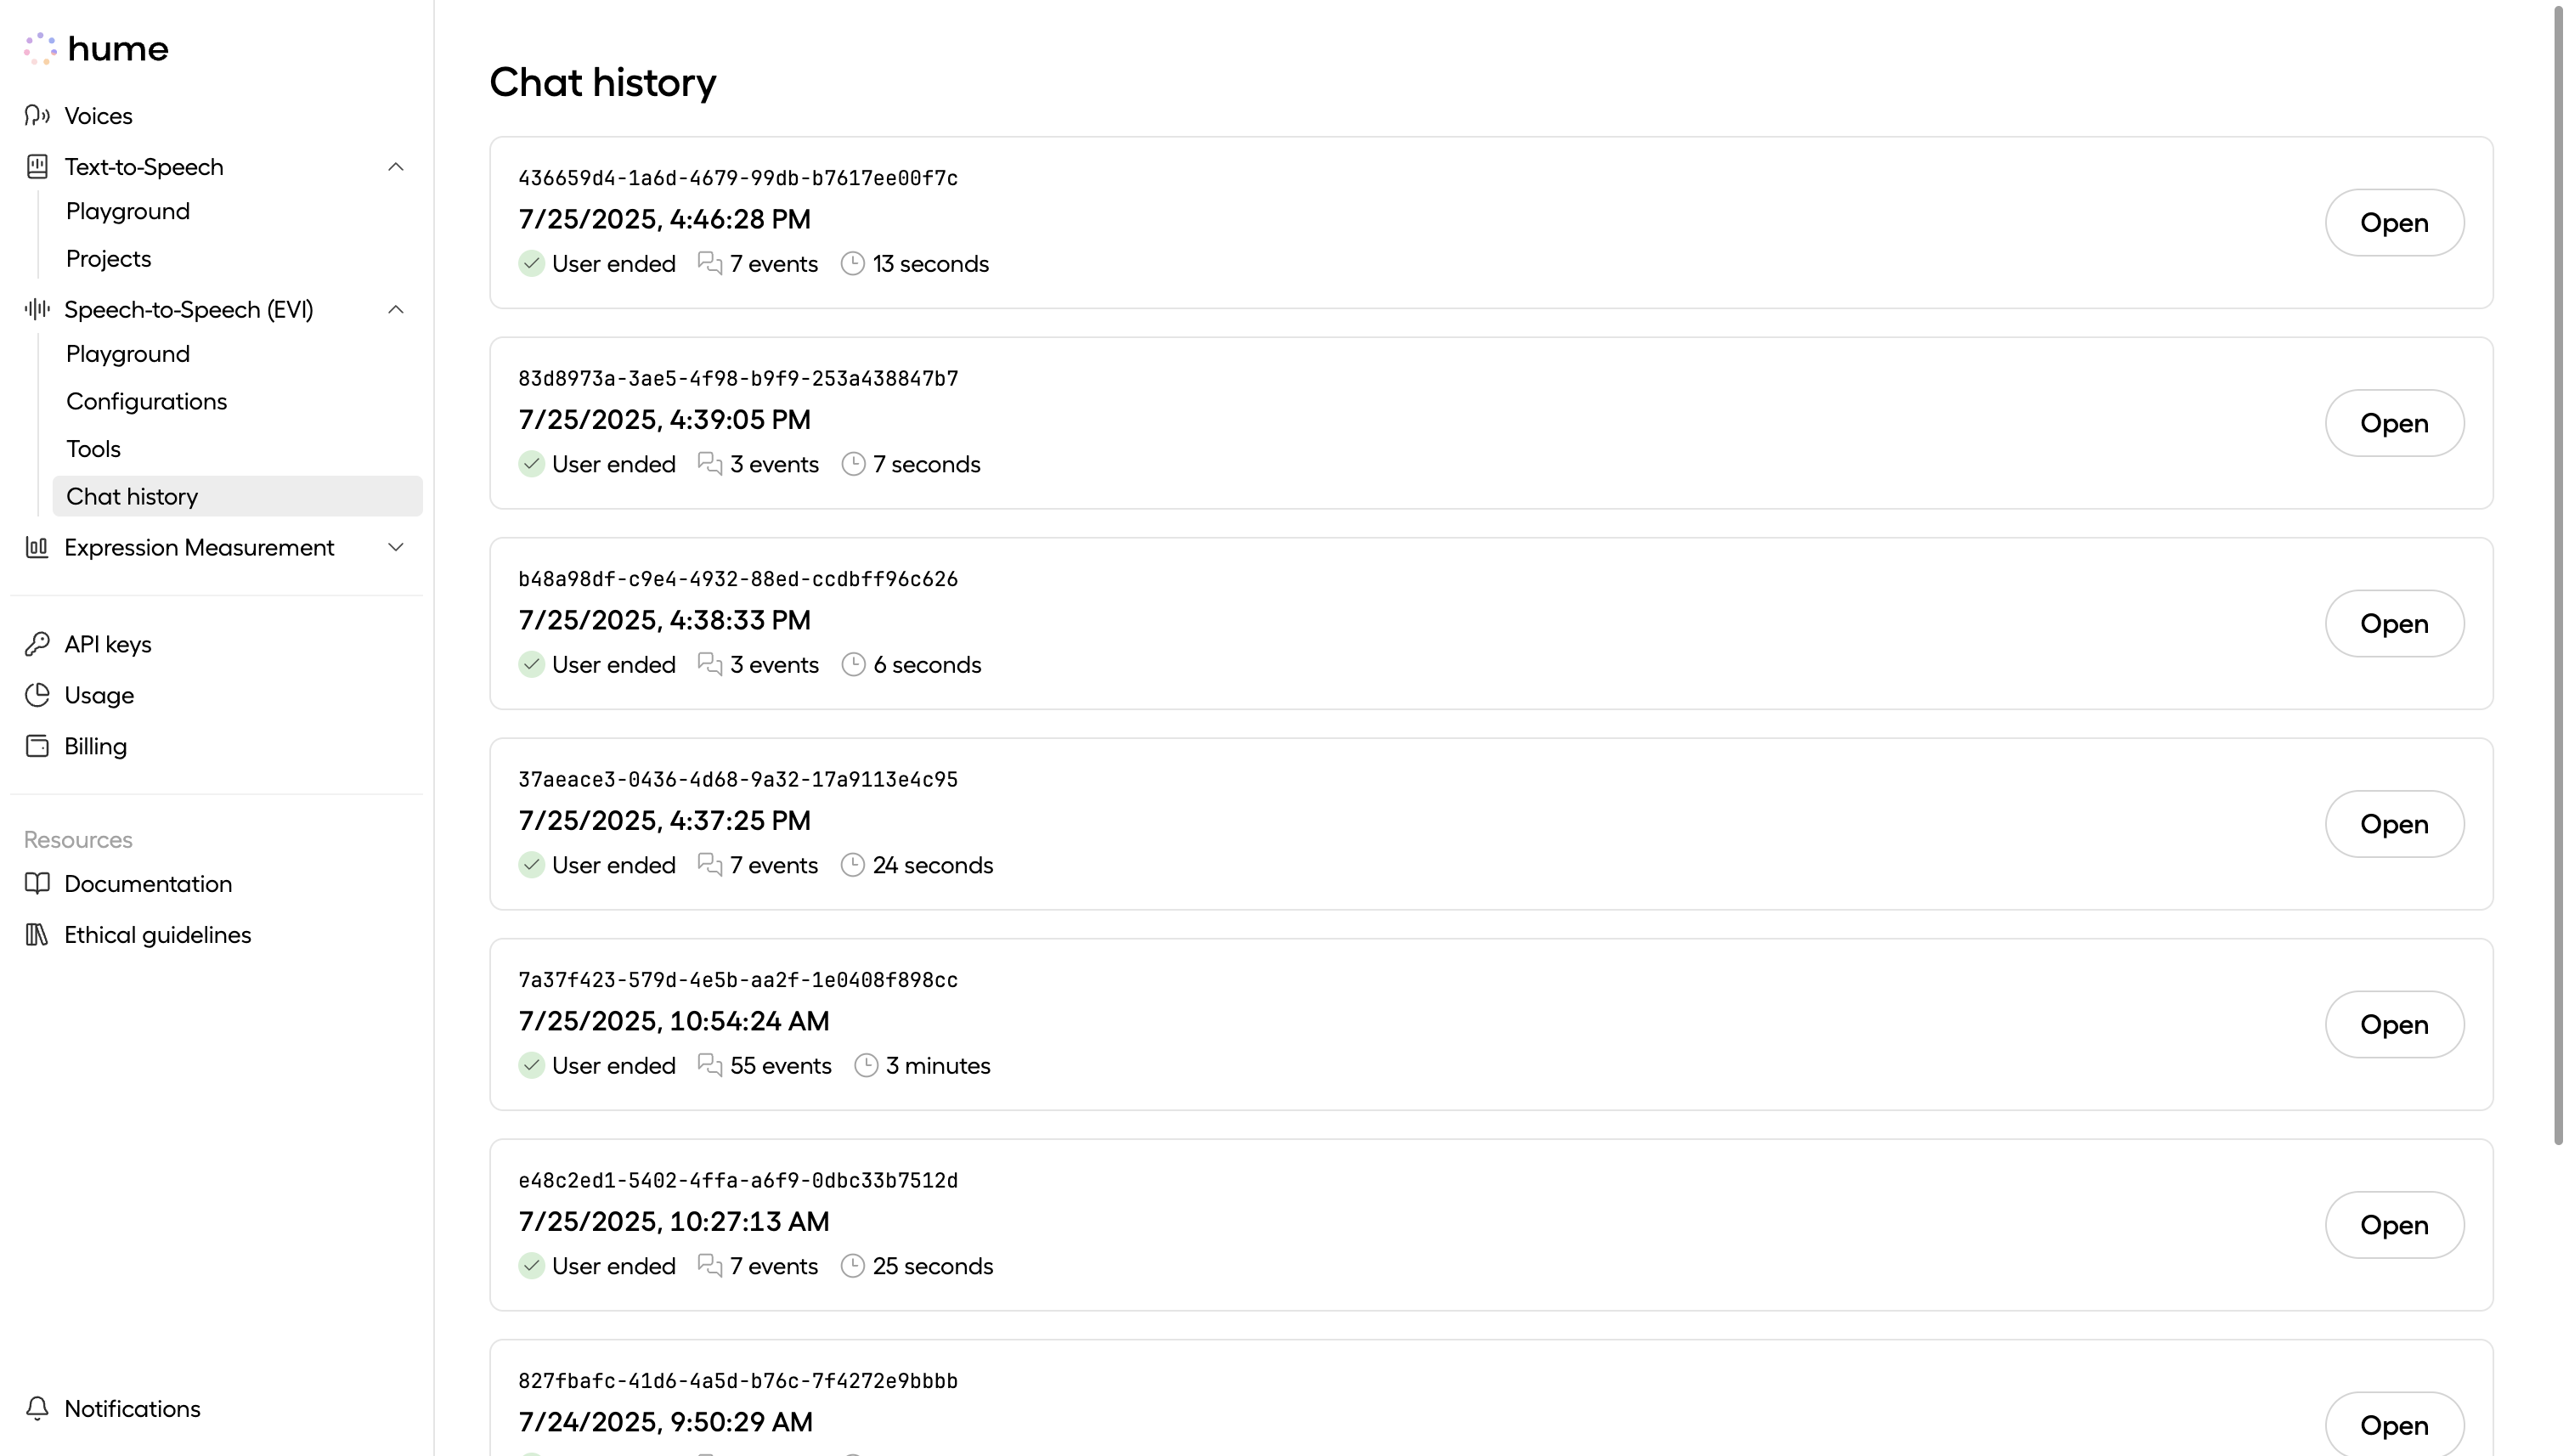The height and width of the screenshot is (1456, 2569).
Task: Click the Billing wallet icon
Action: pos(37,746)
